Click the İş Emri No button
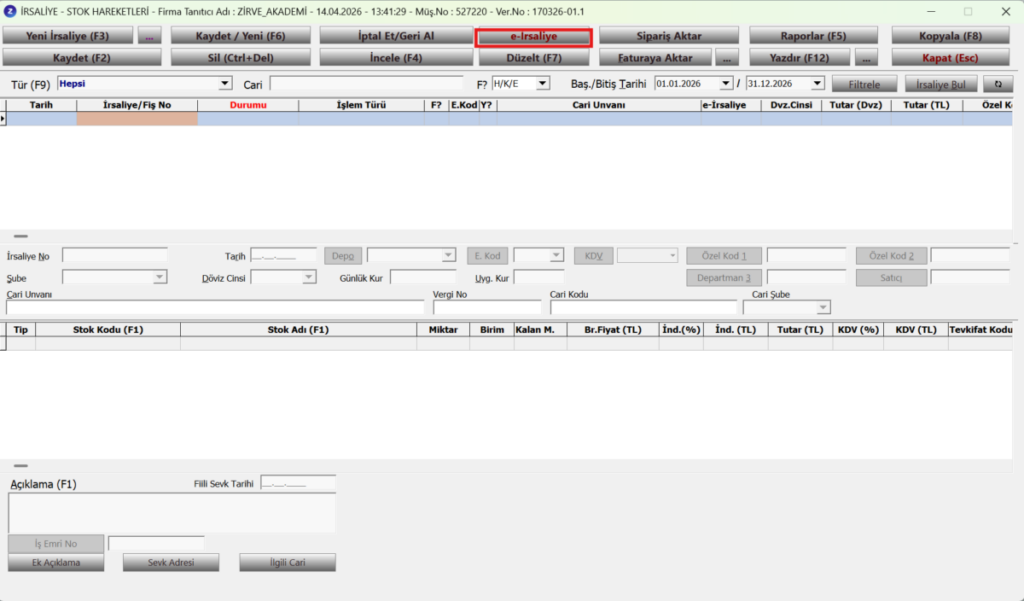Screen dimensions: 1024x601 tap(56, 544)
